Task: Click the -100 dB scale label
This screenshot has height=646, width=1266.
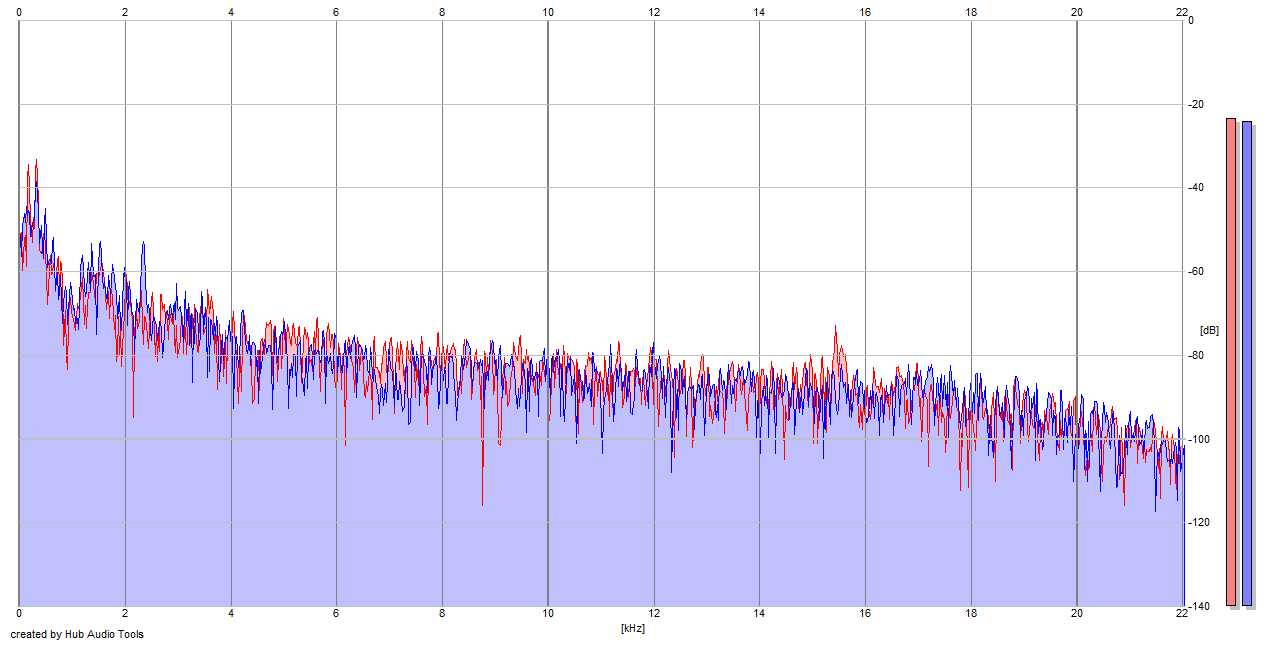Action: [1199, 439]
